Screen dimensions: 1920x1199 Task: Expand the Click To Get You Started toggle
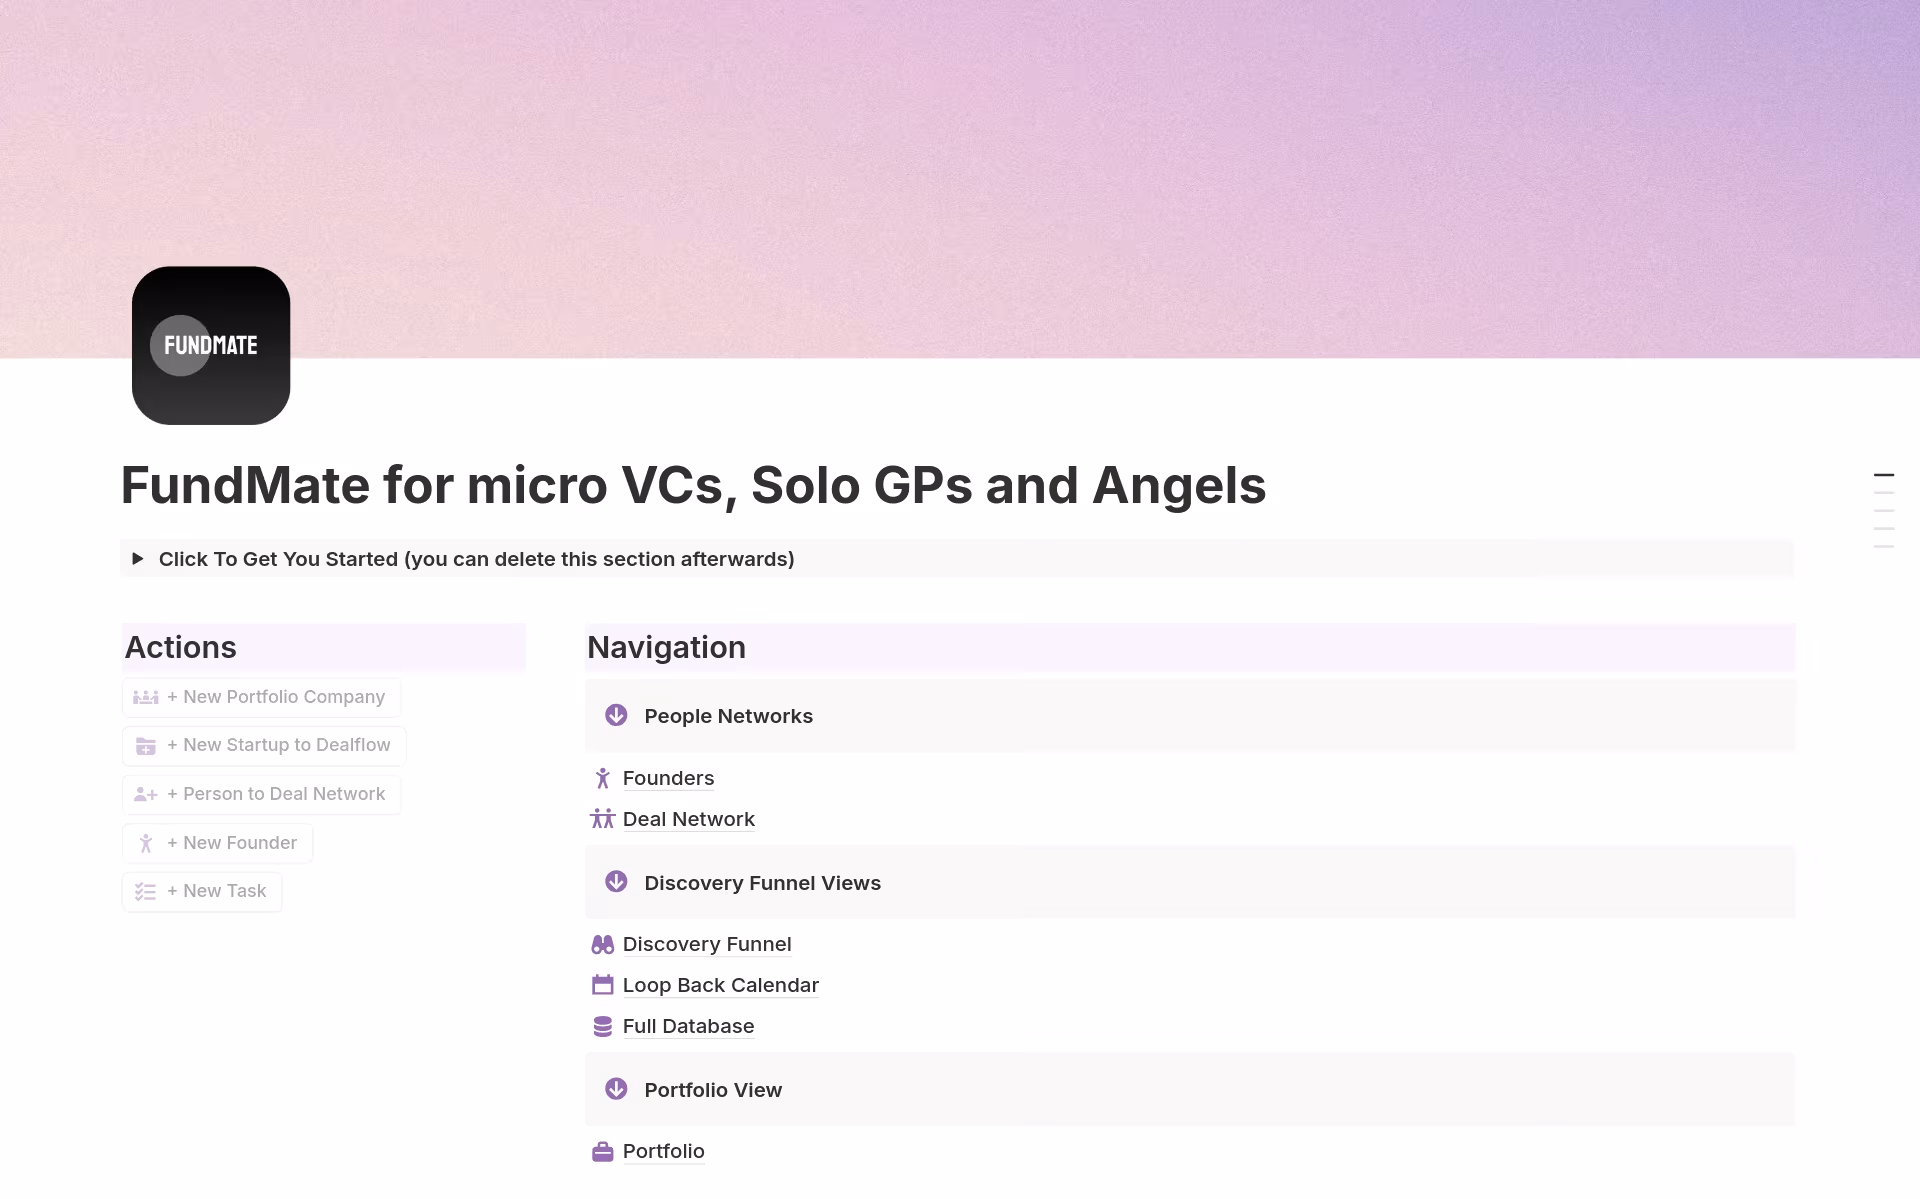click(x=138, y=559)
